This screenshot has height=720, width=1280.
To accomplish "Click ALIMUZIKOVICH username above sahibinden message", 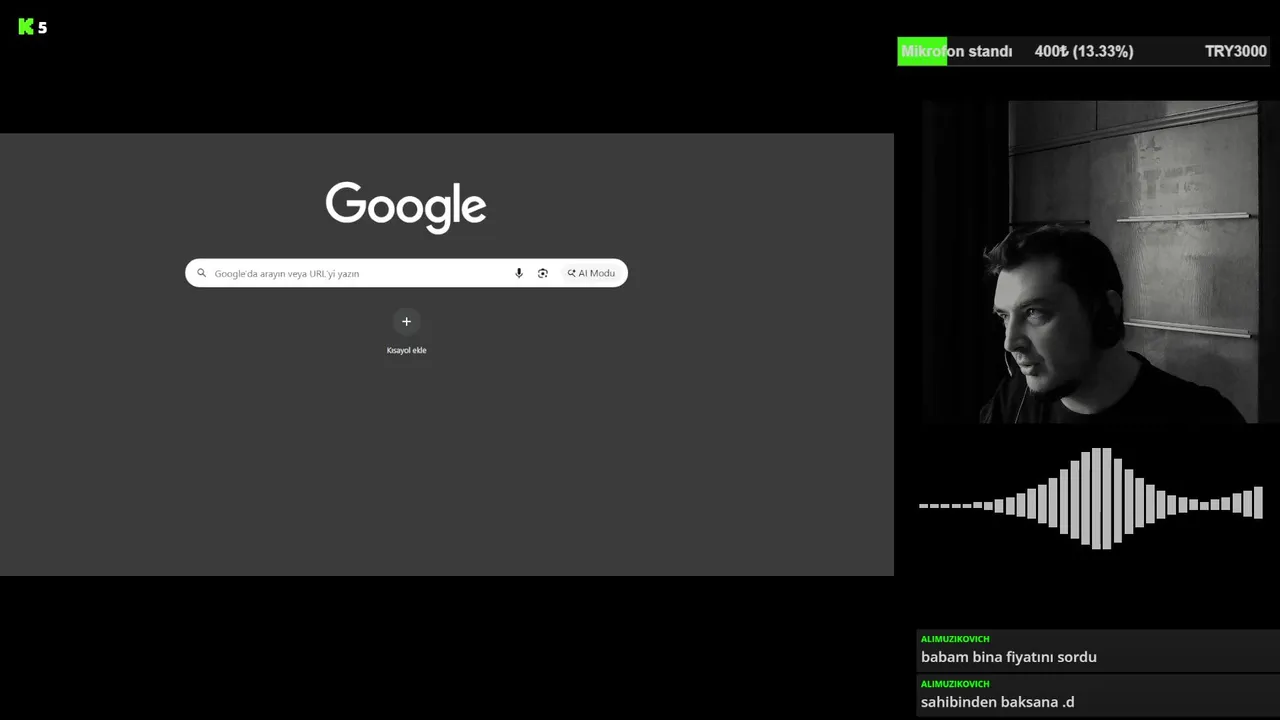I will (955, 684).
